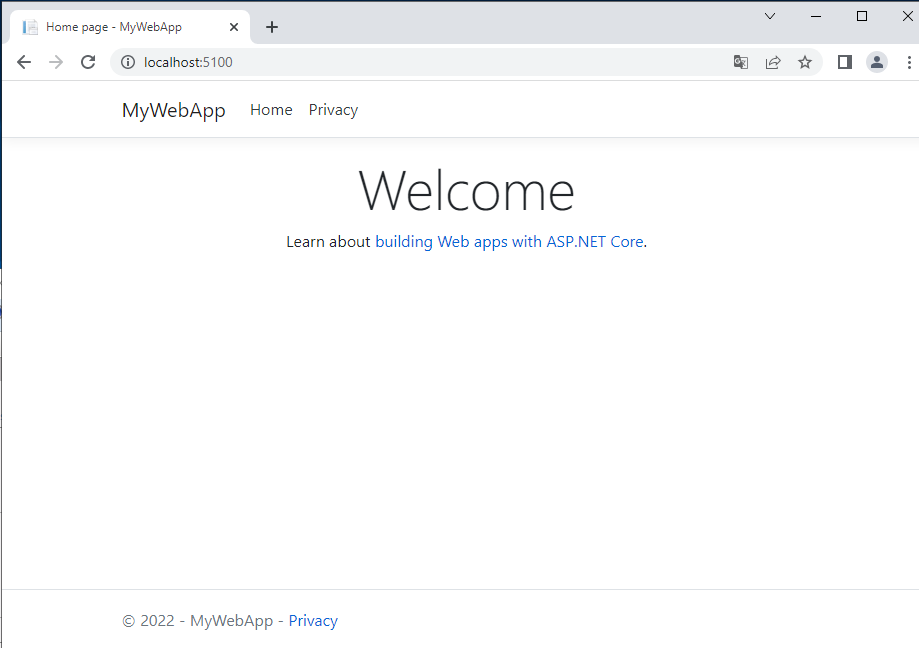Image resolution: width=919 pixels, height=648 pixels.
Task: Open Home in the navbar
Action: click(271, 110)
